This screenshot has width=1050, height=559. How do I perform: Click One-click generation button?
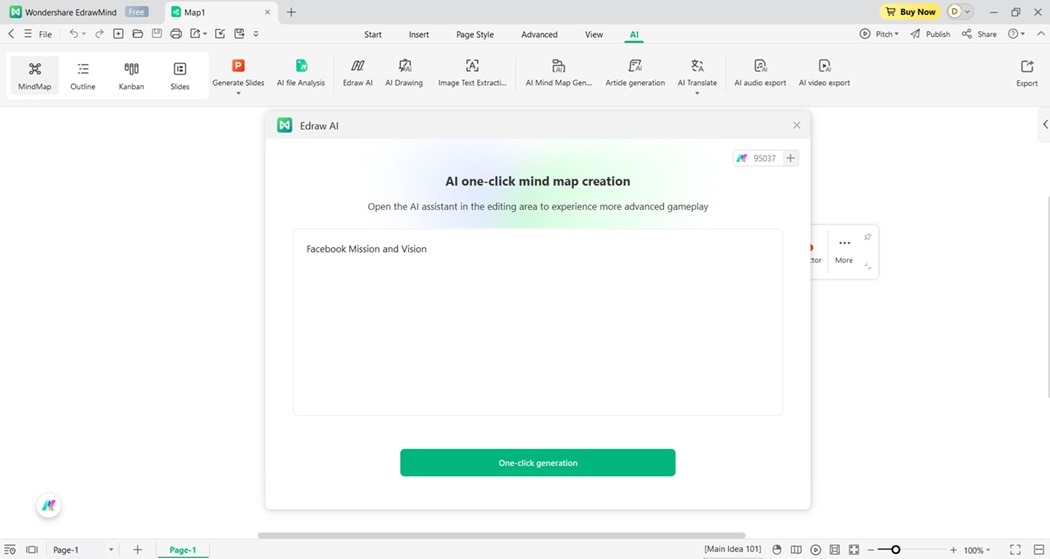(538, 463)
